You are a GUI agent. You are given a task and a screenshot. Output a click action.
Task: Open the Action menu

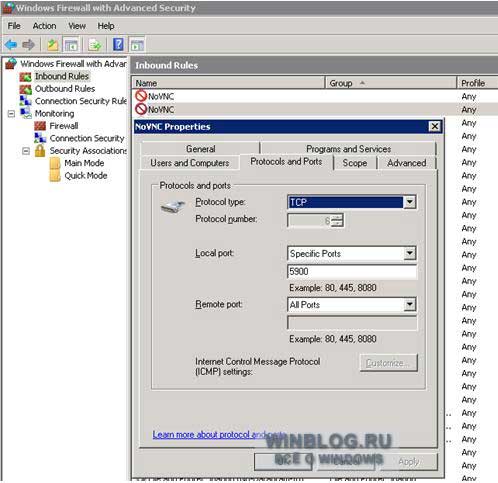[x=44, y=26]
